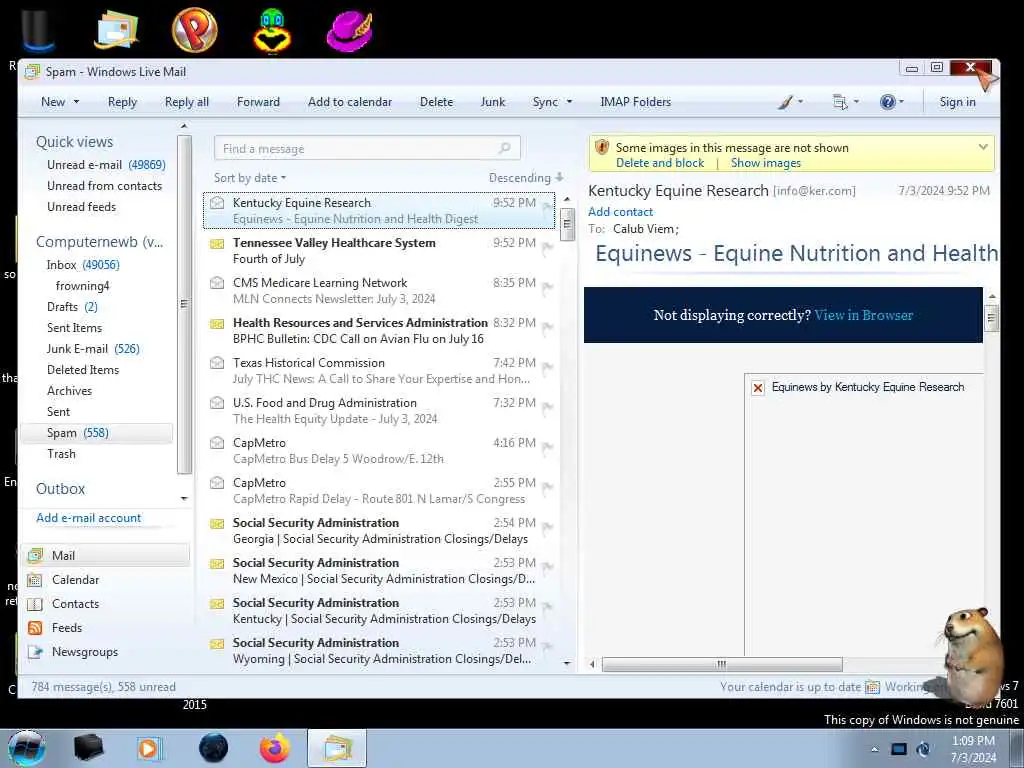The width and height of the screenshot is (1024, 768).
Task: Open the Menus toolbar icon
Action: pyautogui.click(x=840, y=102)
